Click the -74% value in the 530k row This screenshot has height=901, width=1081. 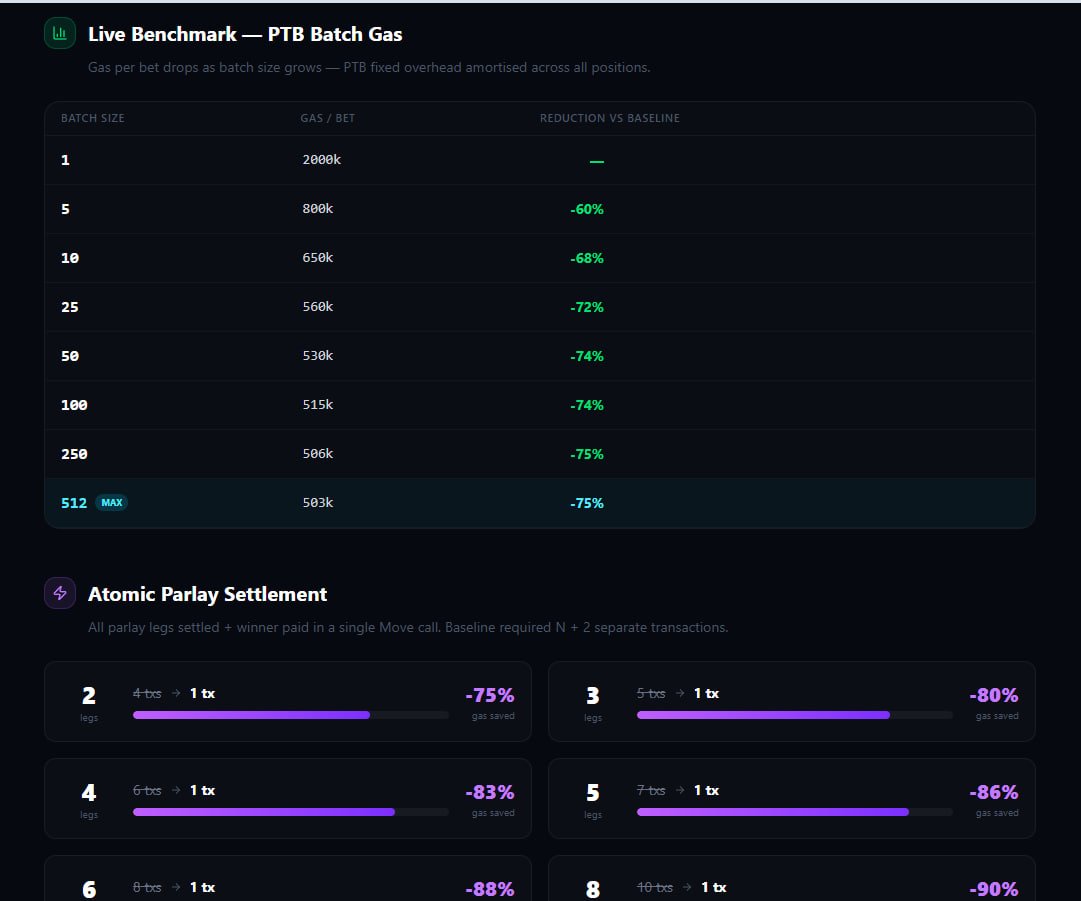coord(587,356)
